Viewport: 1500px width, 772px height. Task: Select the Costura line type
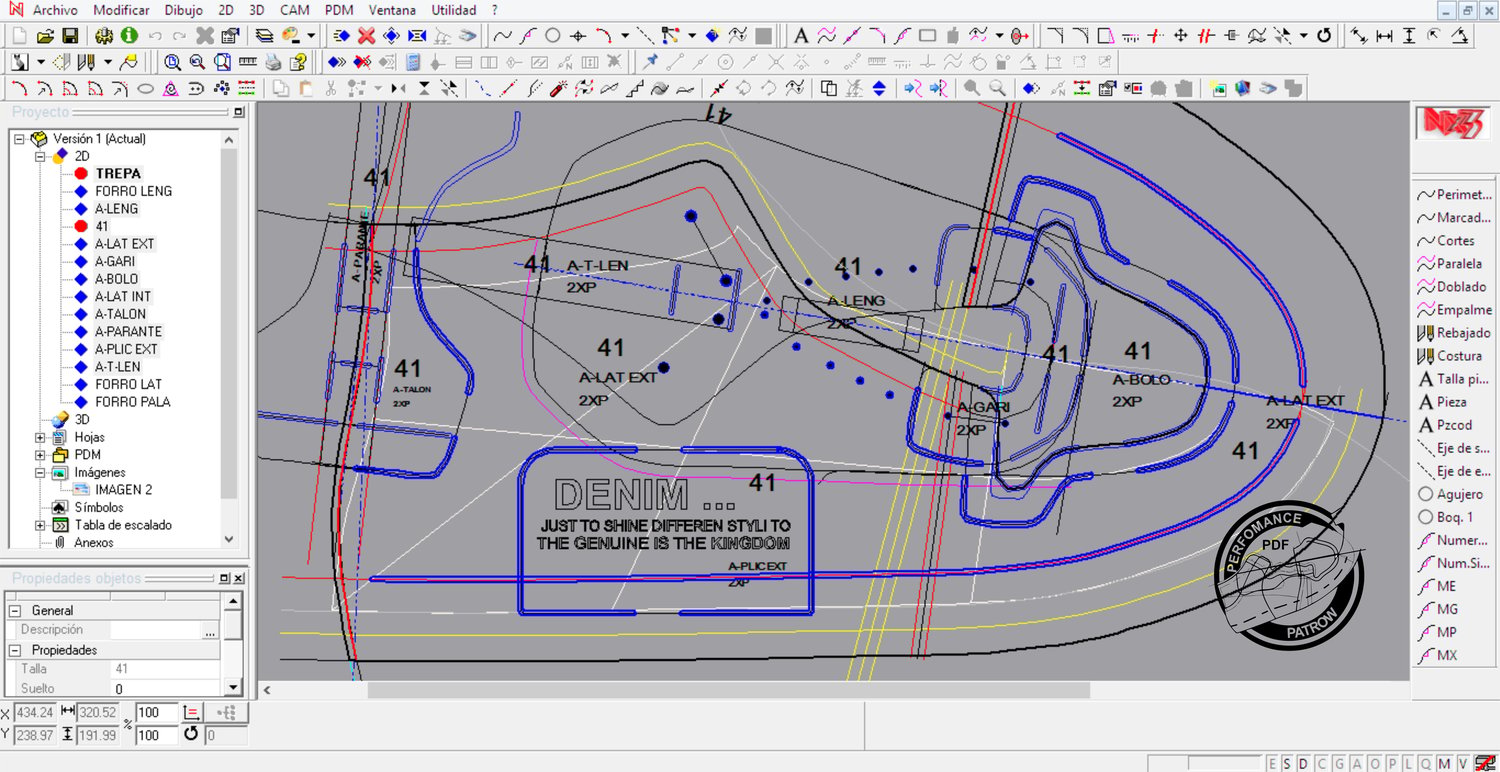click(1450, 356)
